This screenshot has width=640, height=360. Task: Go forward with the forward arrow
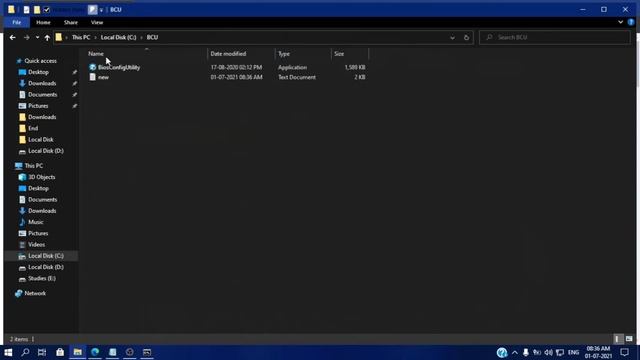(x=27, y=38)
